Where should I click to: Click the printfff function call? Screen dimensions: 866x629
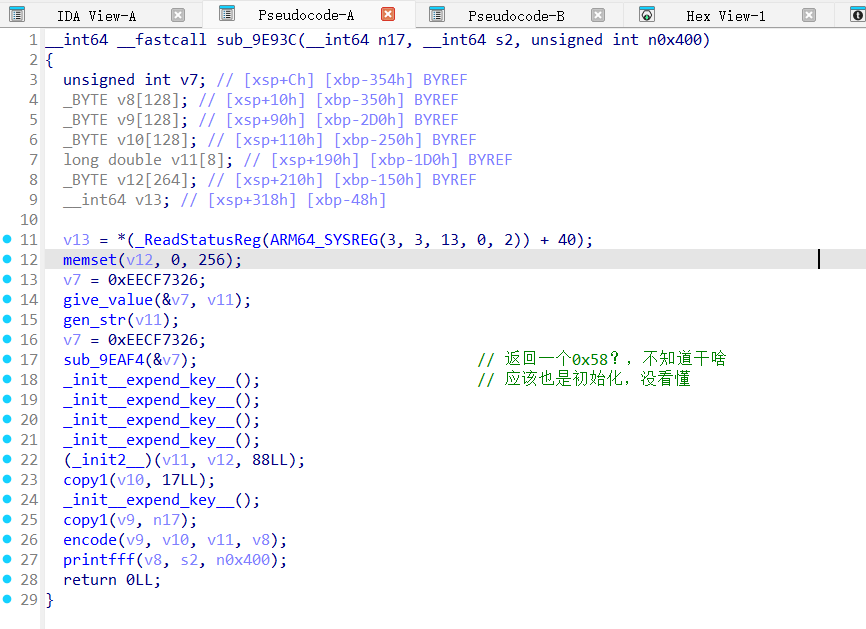(x=99, y=560)
